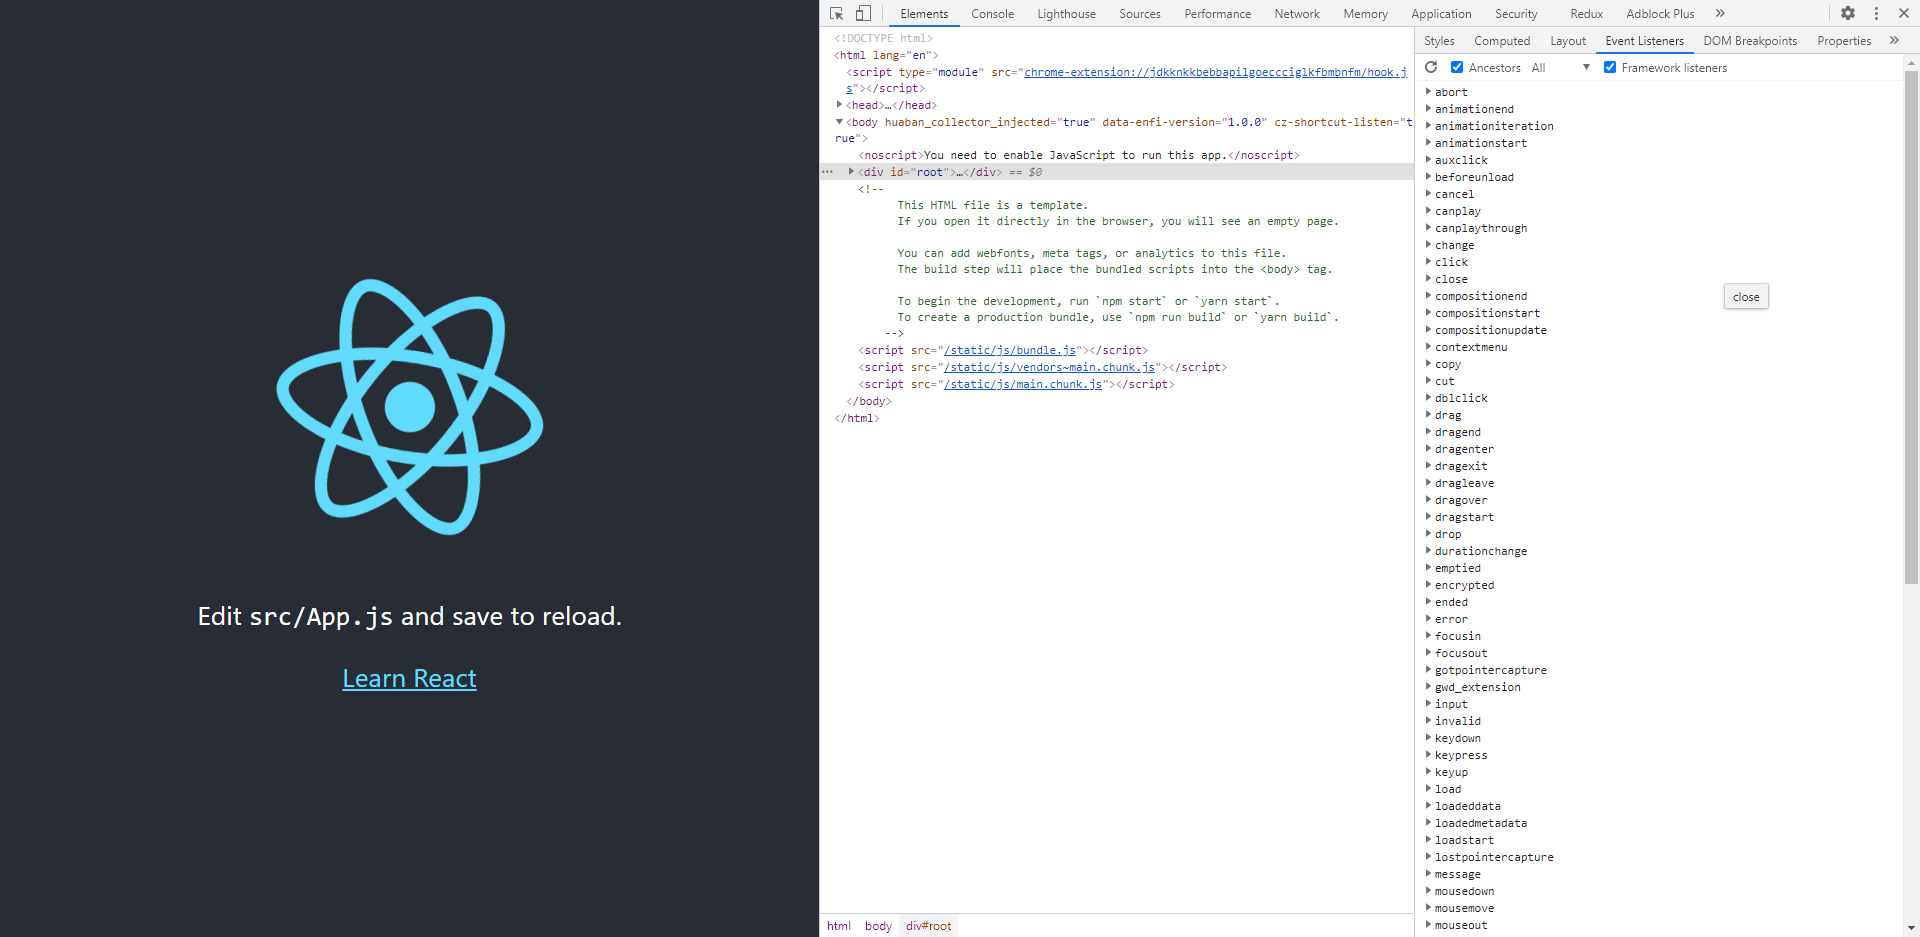1920x937 pixels.
Task: Switch to the Computed sidebar tab
Action: point(1502,41)
